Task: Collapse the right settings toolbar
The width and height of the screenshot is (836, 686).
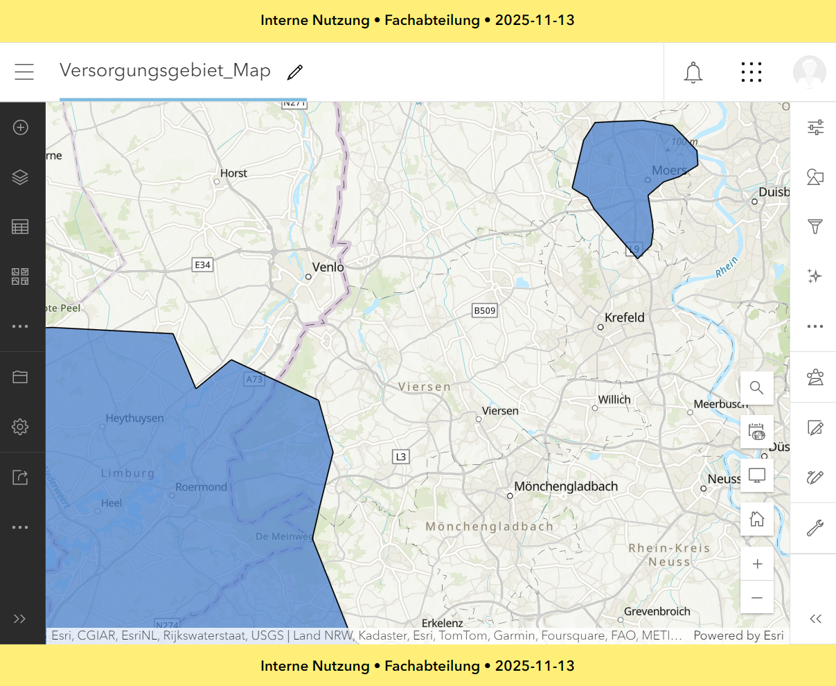Action: coord(815,619)
